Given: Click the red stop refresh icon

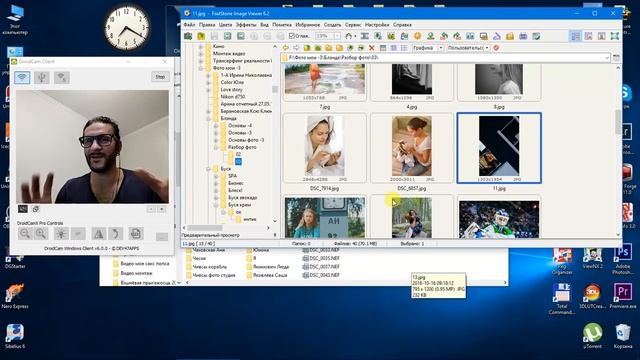Looking at the screenshot, I should [496, 48].
